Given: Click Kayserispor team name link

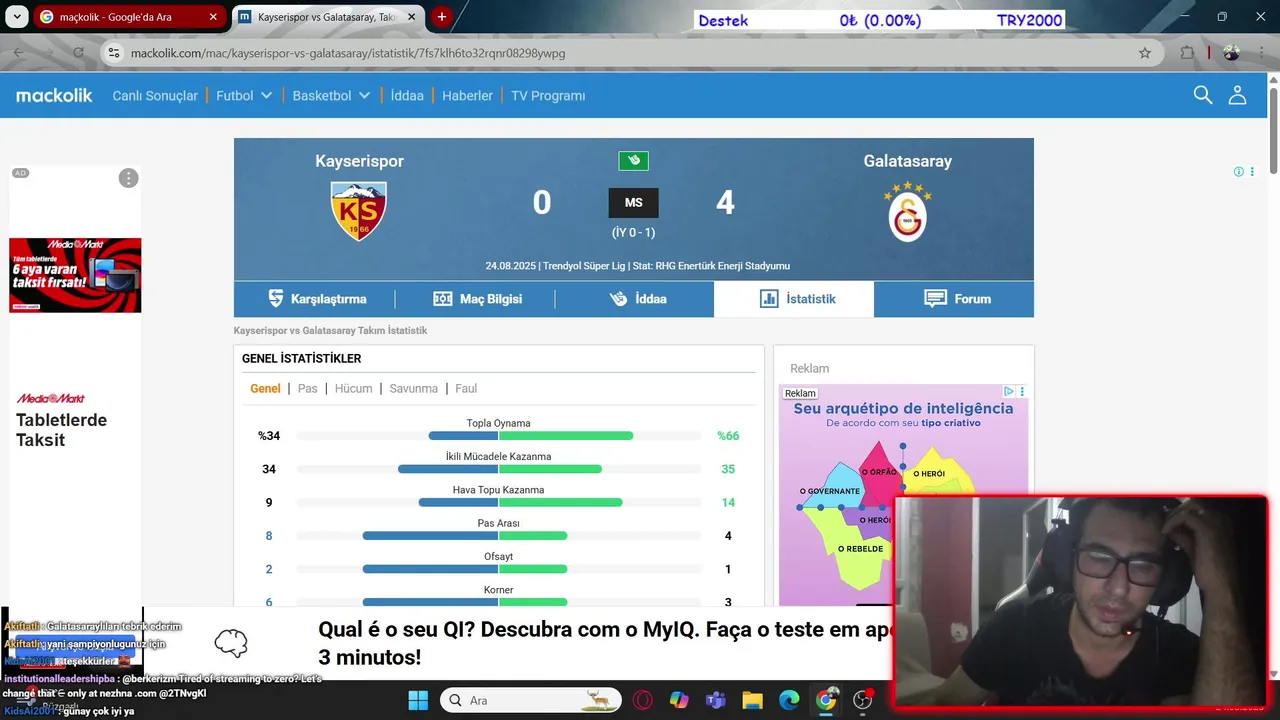Looking at the screenshot, I should point(359,161).
